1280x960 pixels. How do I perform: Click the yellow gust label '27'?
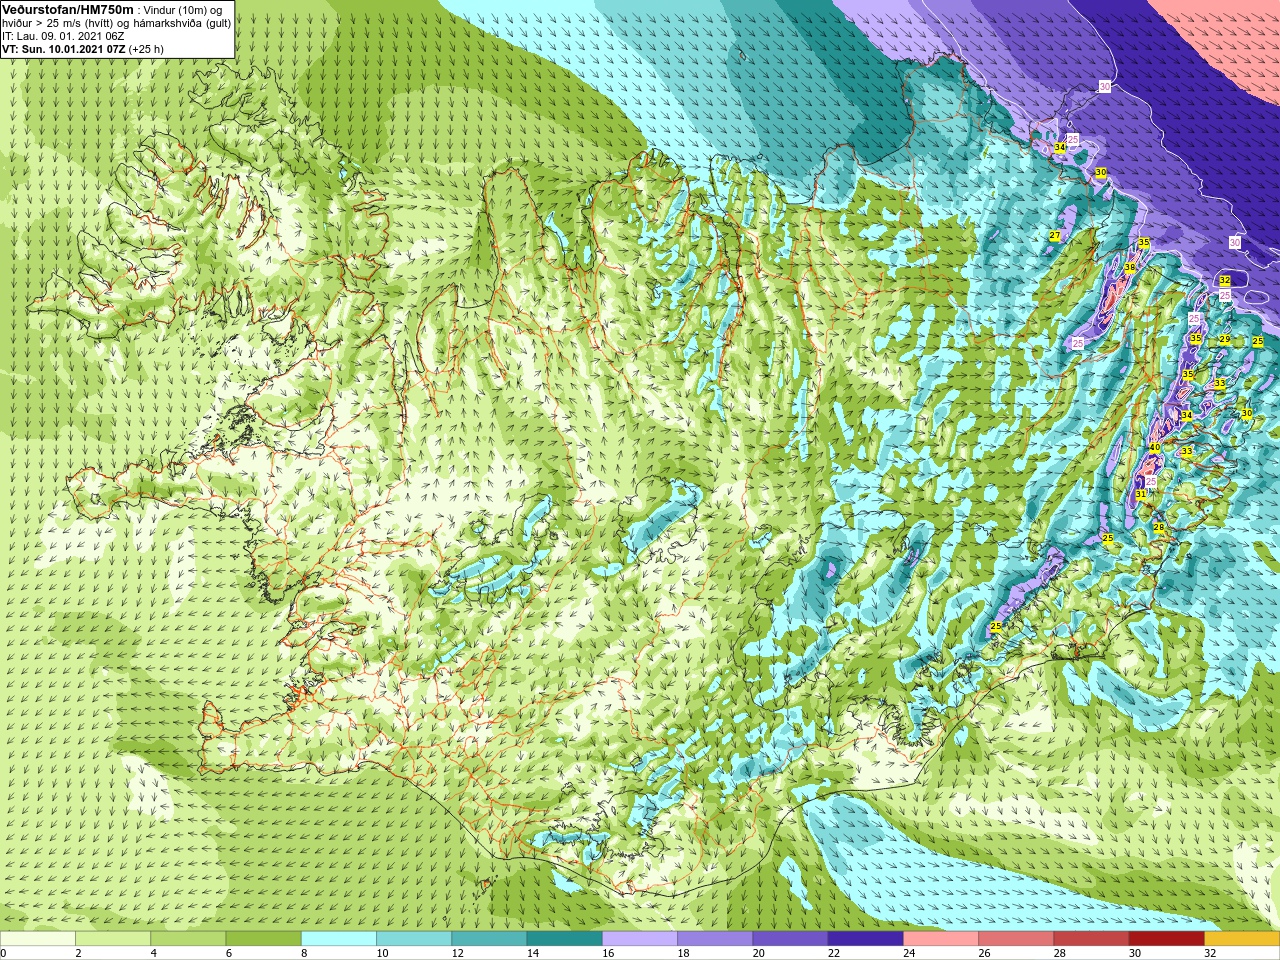point(1054,236)
